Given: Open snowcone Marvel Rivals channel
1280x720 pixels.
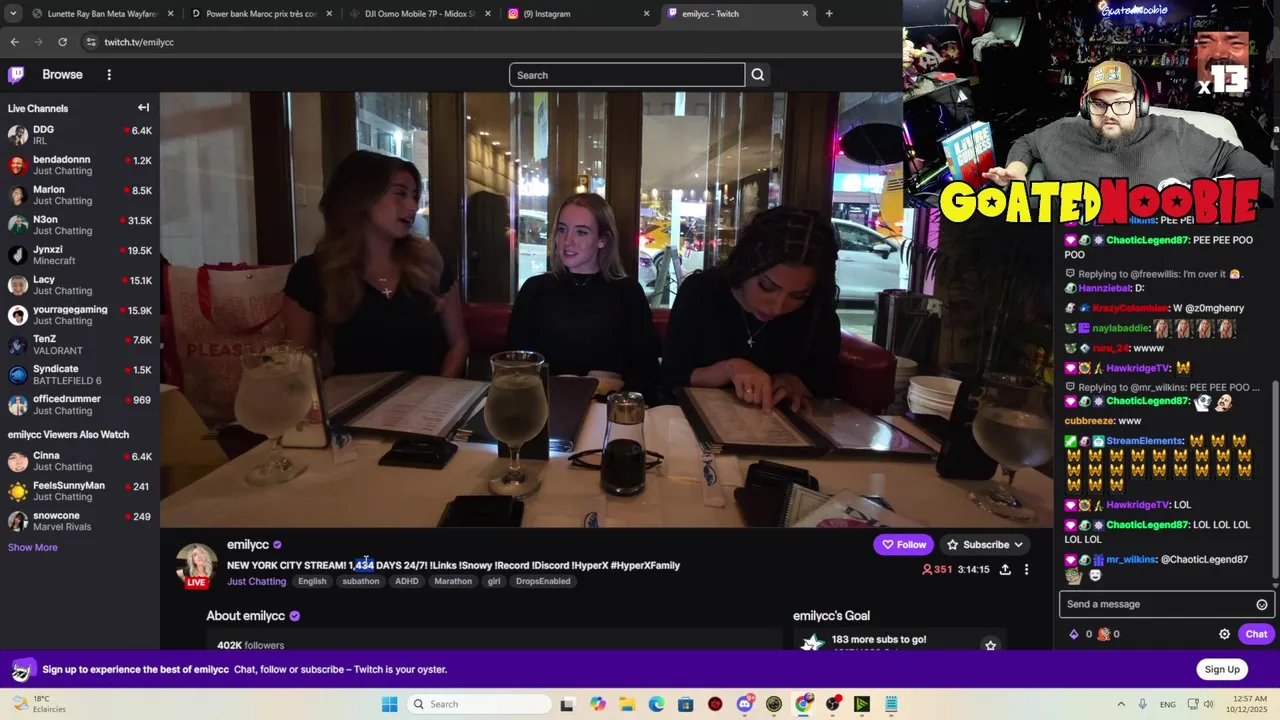Looking at the screenshot, I should [x=80, y=521].
